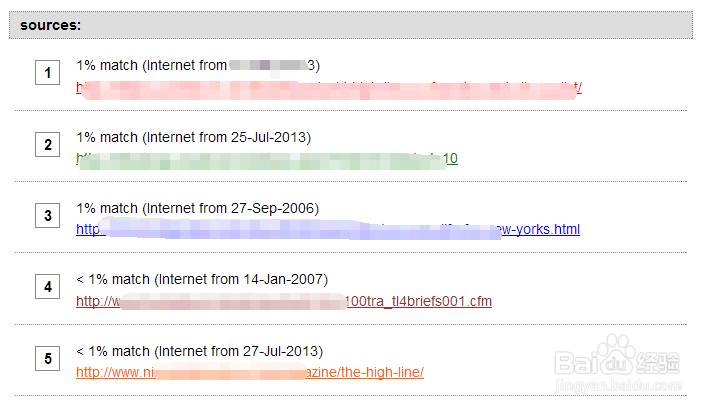Select the source number 5 box

[47, 358]
